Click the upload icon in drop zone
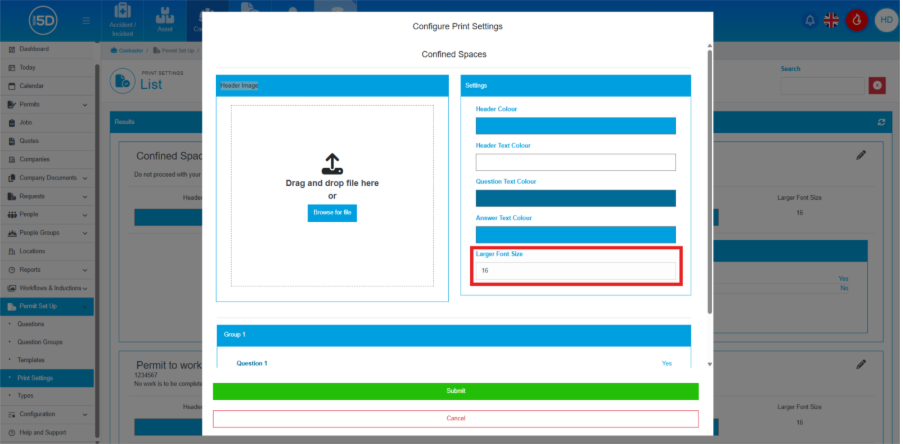The image size is (903, 444). tap(332, 164)
